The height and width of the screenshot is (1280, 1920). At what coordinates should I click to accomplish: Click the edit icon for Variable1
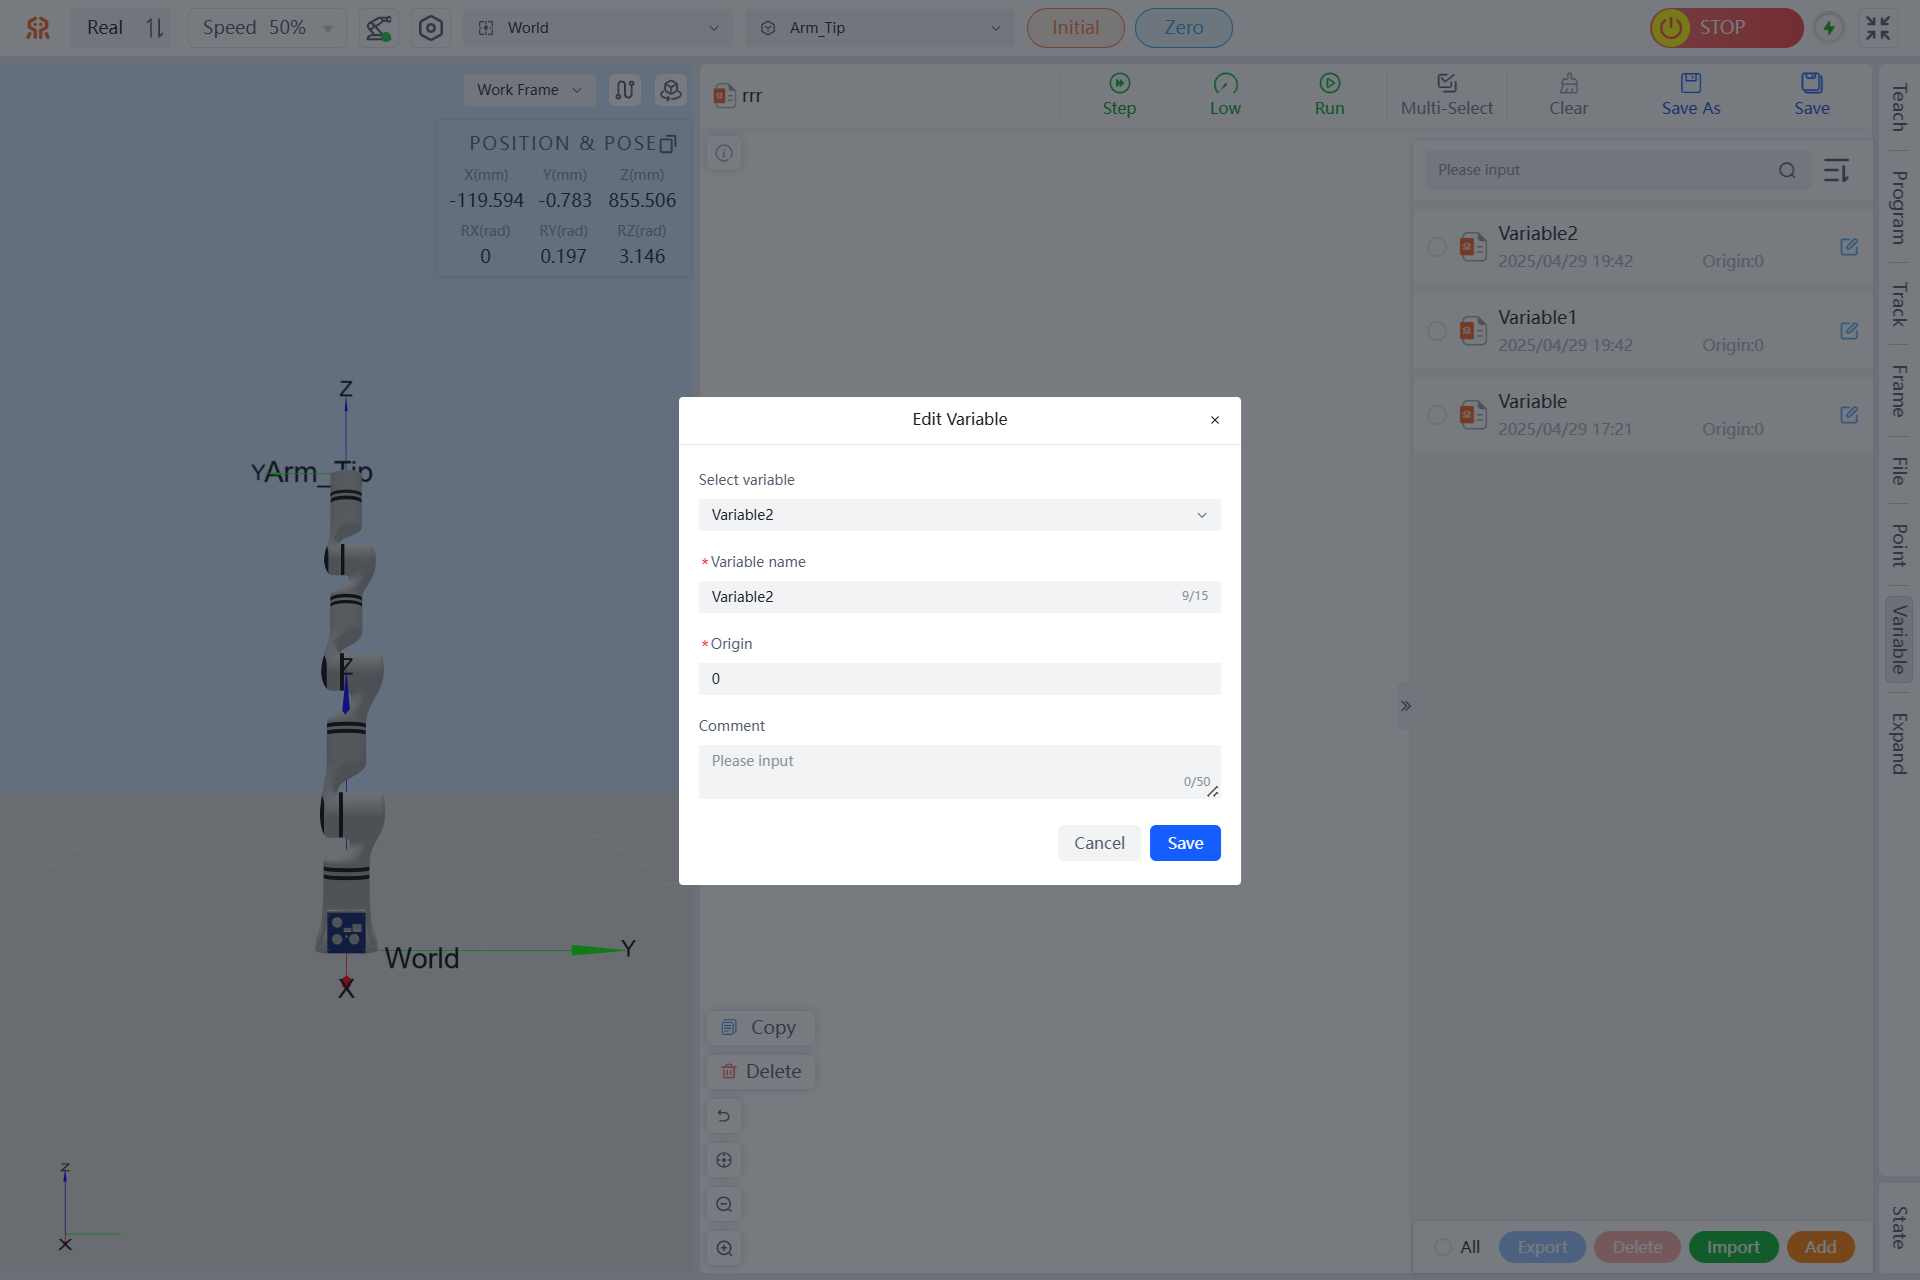(x=1848, y=331)
